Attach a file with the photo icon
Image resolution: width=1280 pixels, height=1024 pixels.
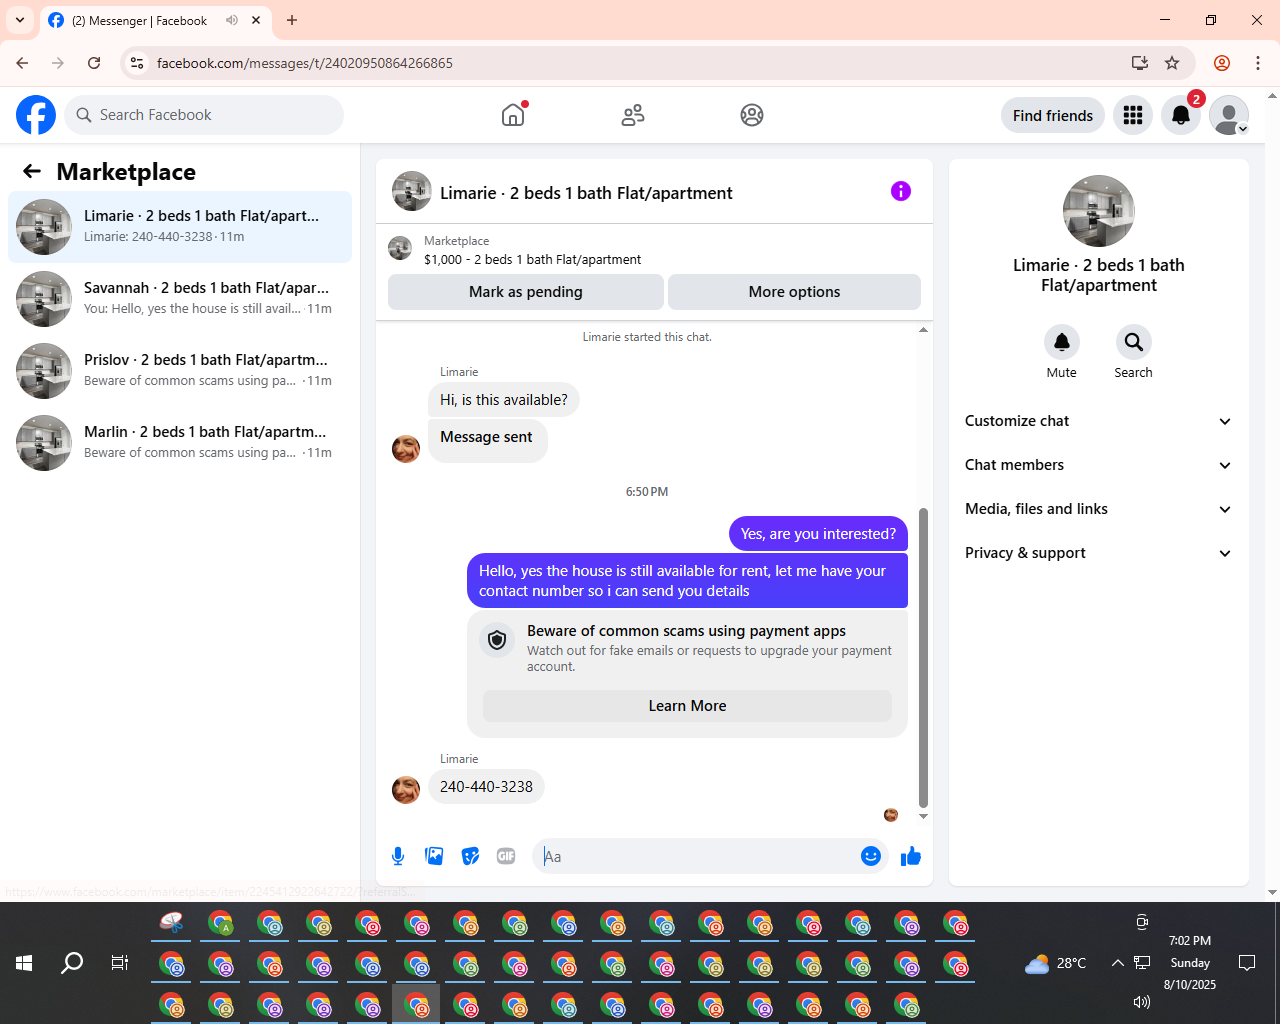(434, 856)
